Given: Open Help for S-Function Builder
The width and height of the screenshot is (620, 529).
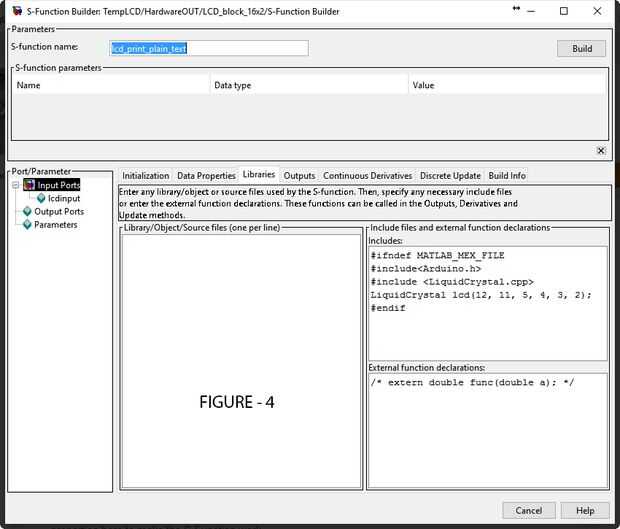Looking at the screenshot, I should pos(585,510).
